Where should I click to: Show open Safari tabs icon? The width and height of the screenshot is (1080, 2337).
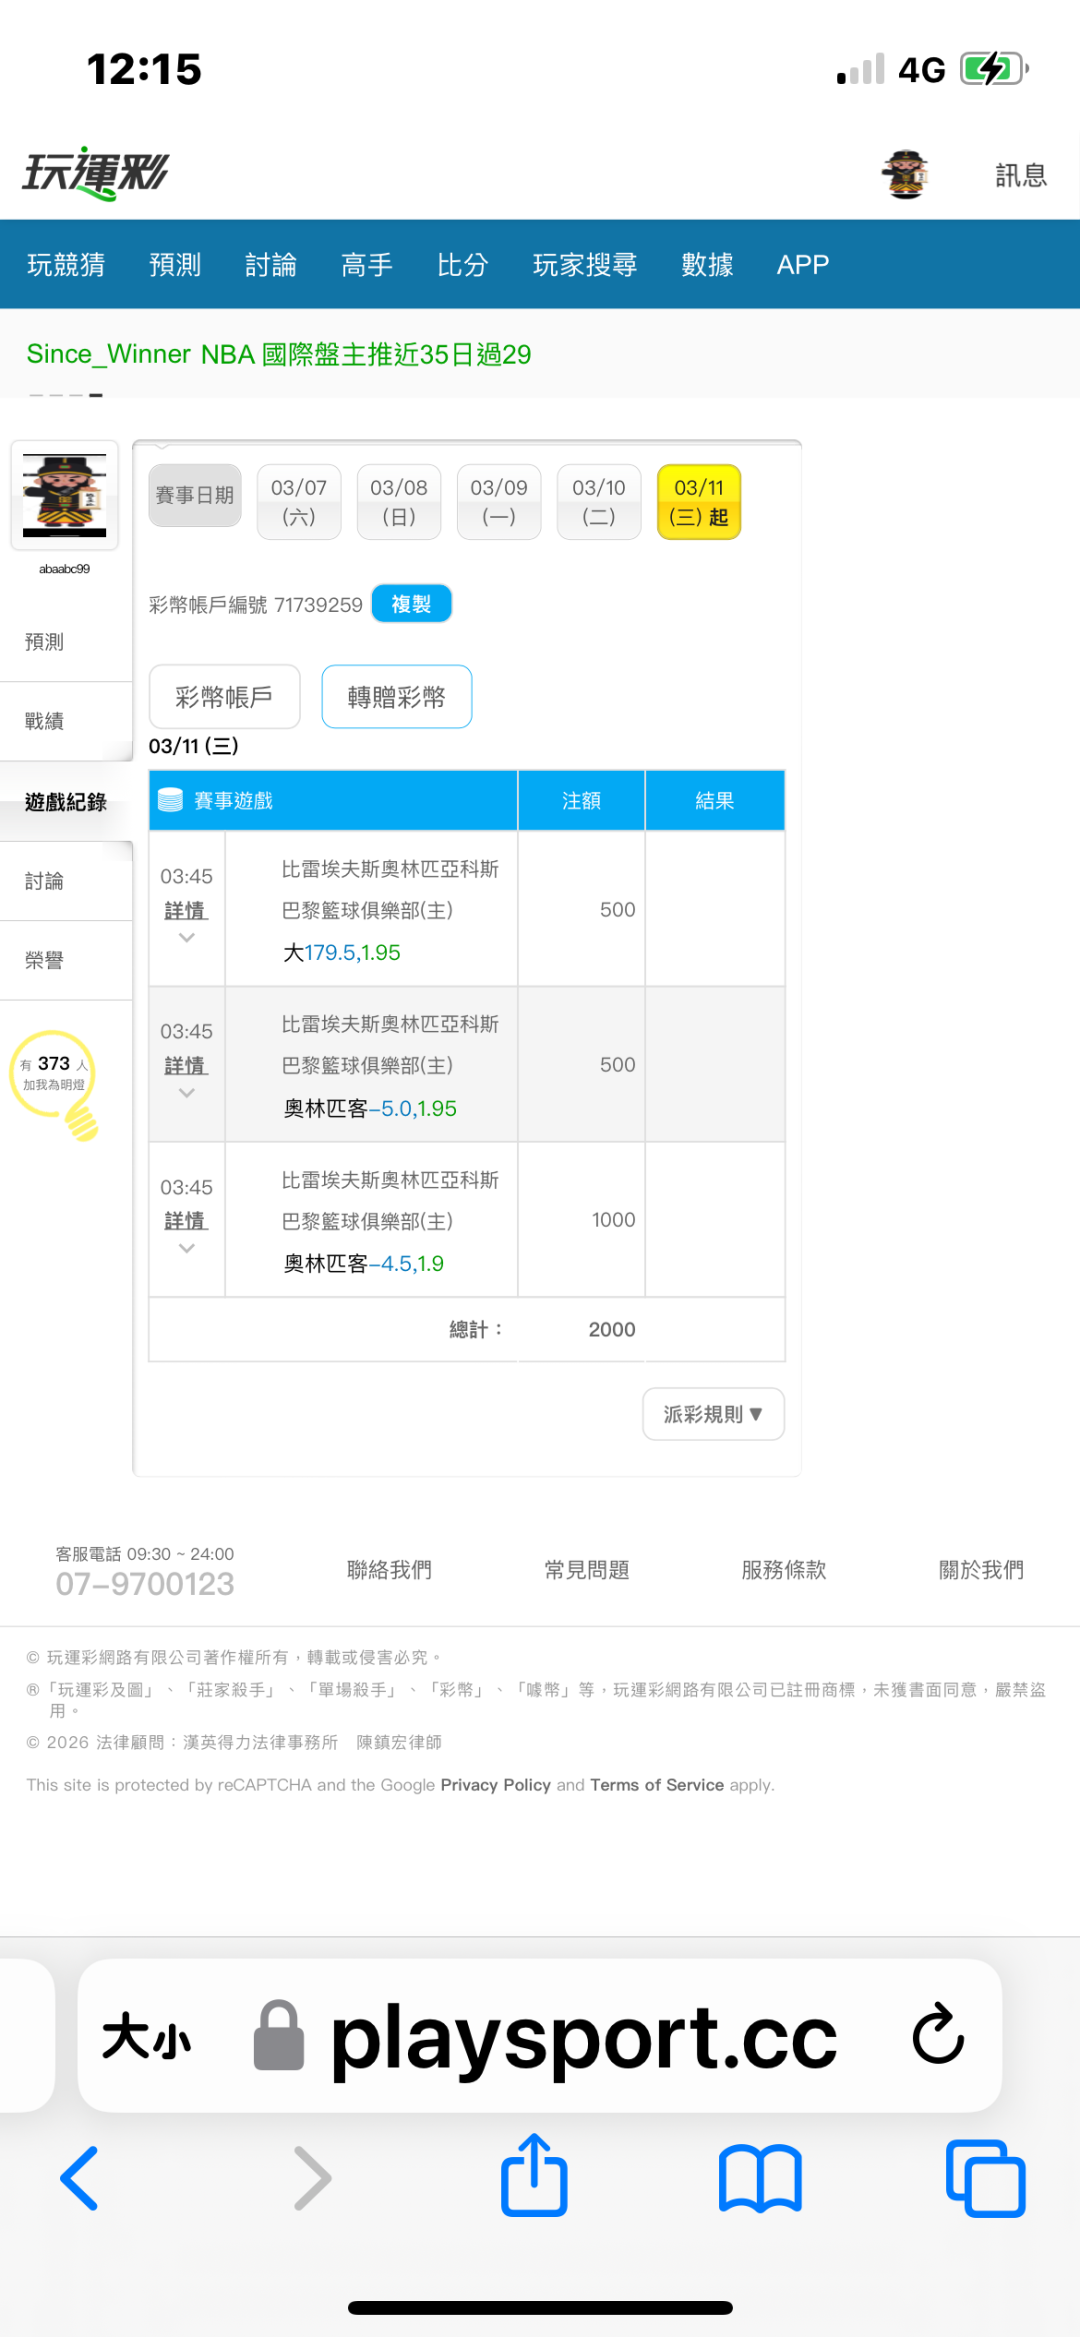(x=985, y=2178)
